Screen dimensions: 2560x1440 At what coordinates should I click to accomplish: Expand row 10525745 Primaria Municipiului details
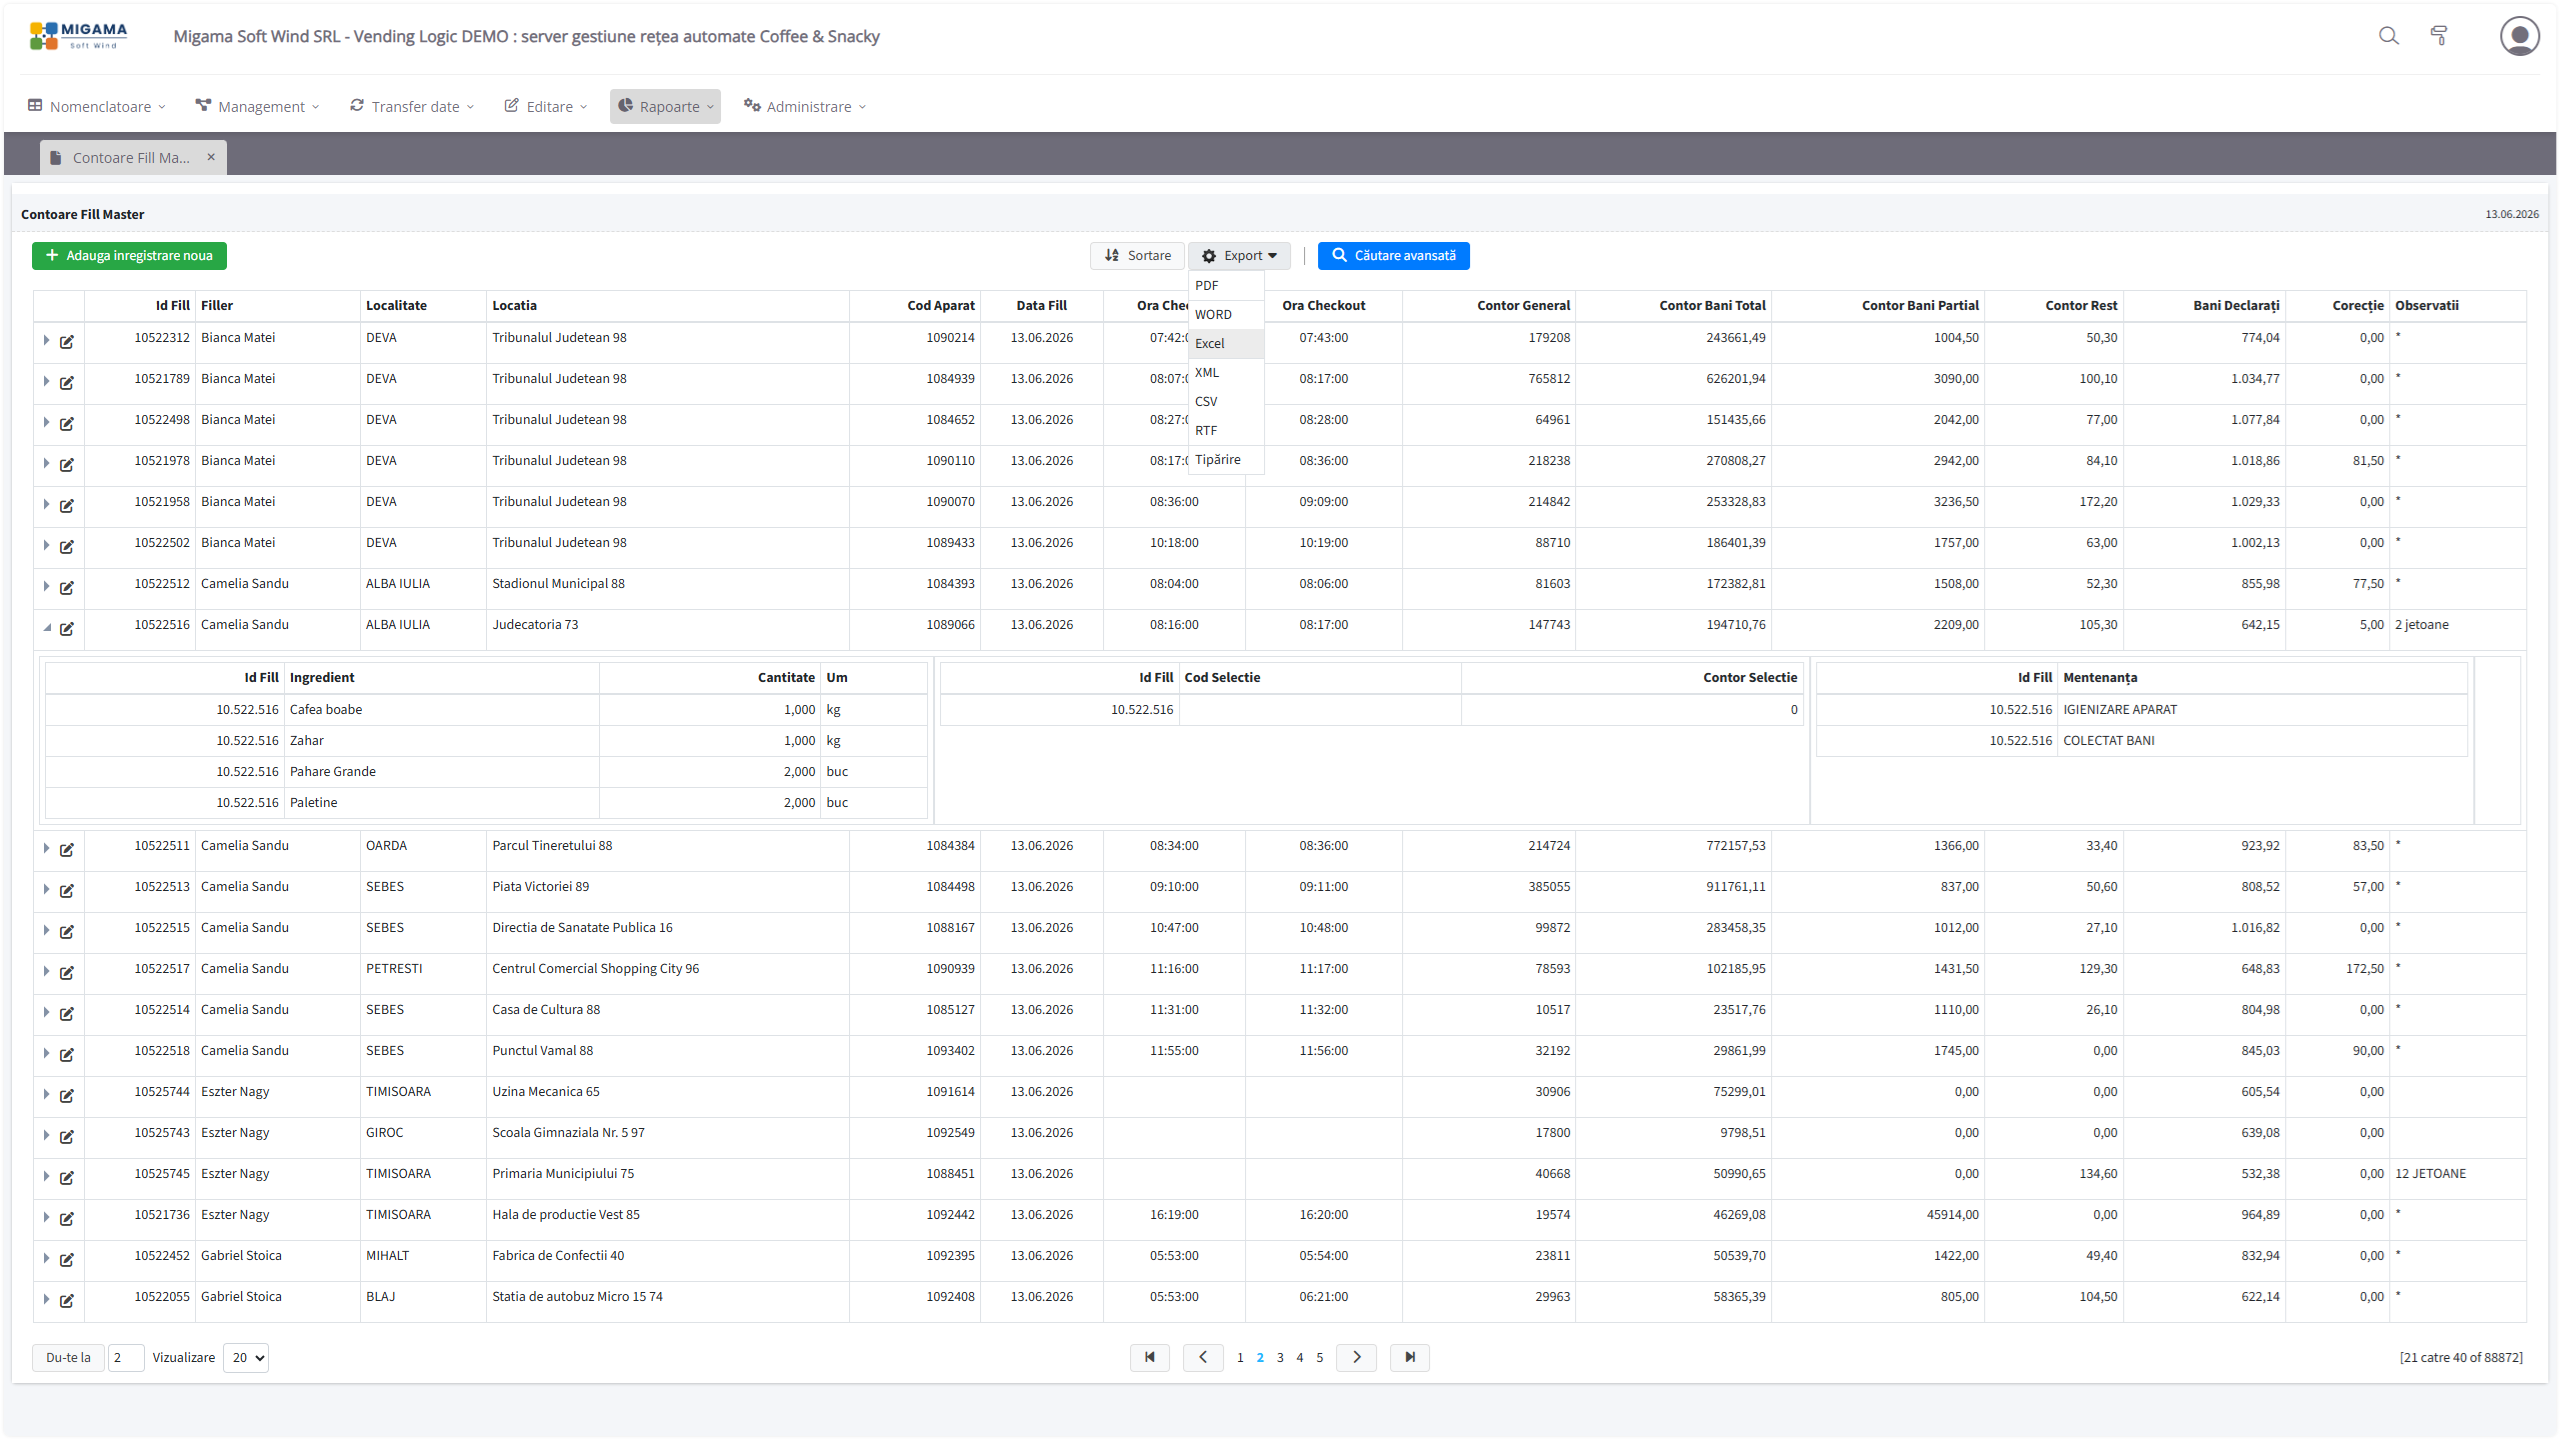(x=46, y=1177)
